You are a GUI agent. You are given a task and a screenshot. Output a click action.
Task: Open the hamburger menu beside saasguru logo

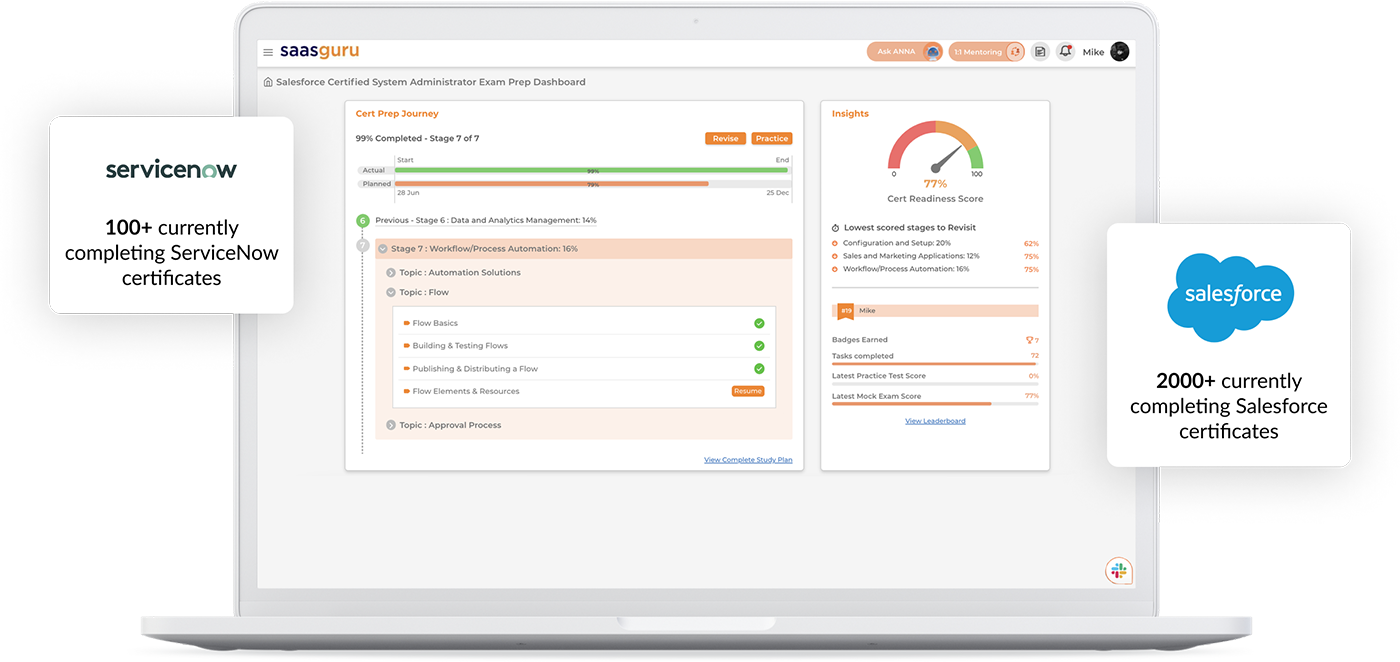coord(268,52)
